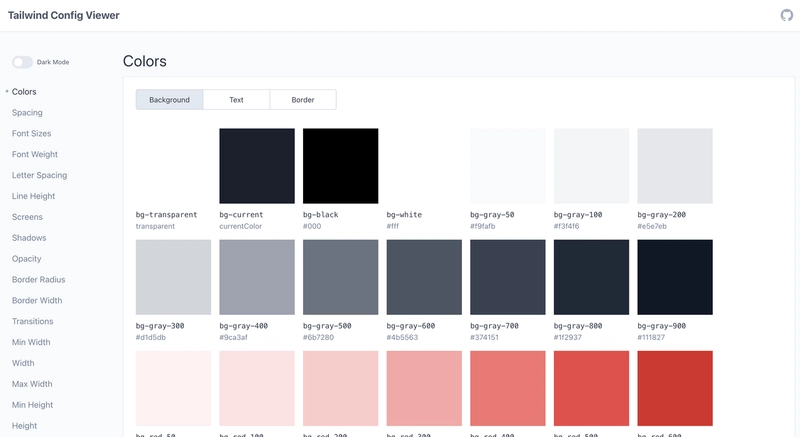Open the GitHub repository icon
The image size is (800, 437).
[x=786, y=15]
